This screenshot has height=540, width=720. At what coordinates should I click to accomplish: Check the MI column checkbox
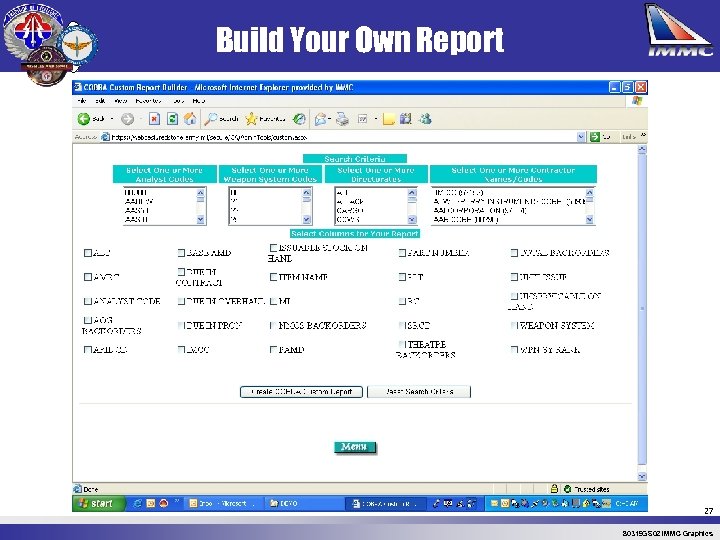(x=273, y=301)
